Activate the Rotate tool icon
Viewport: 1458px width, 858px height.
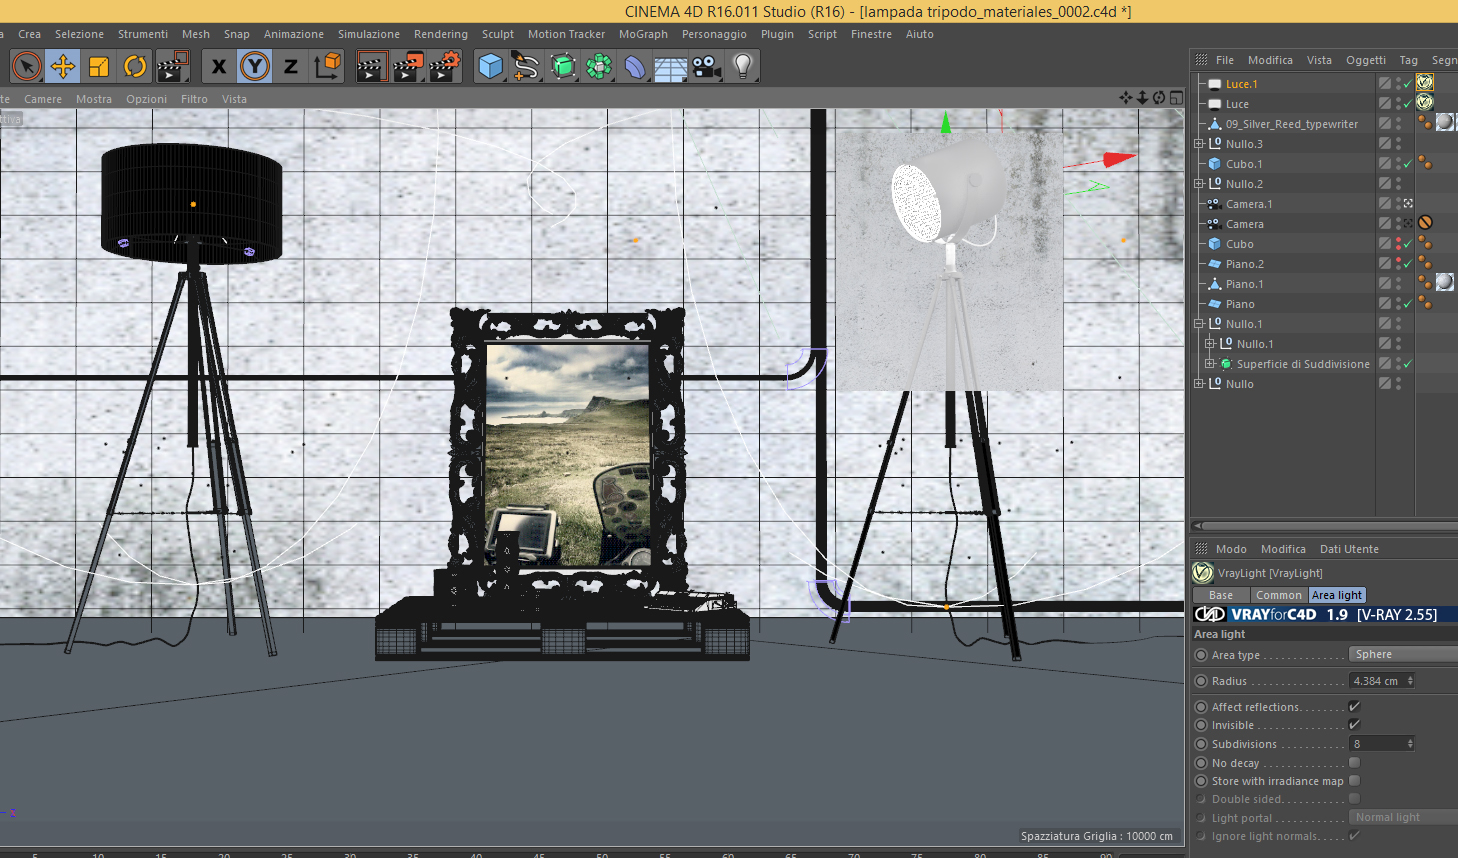[135, 67]
